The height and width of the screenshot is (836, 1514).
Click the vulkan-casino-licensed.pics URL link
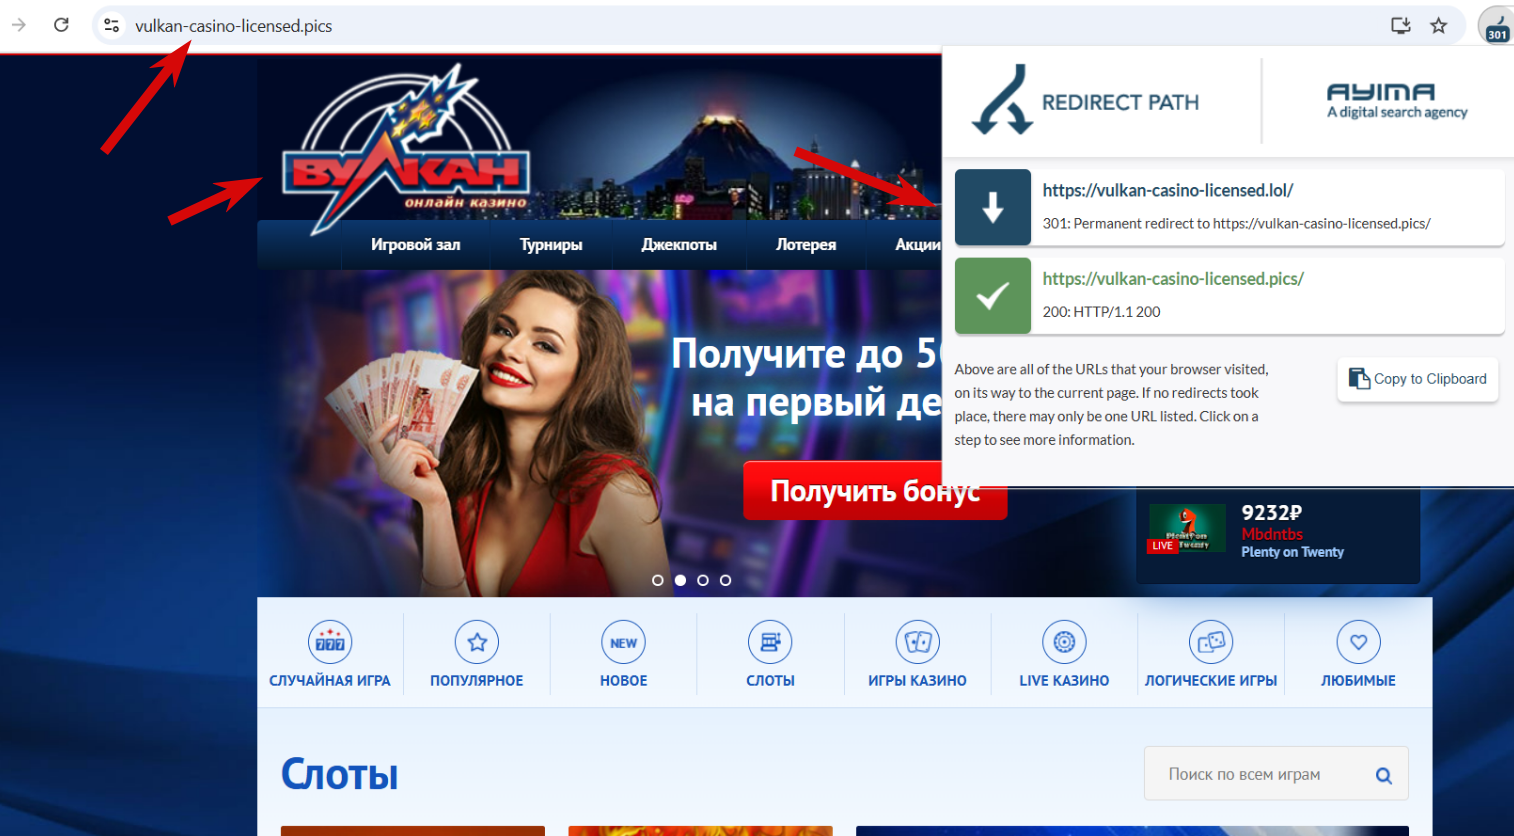[x=1173, y=279]
